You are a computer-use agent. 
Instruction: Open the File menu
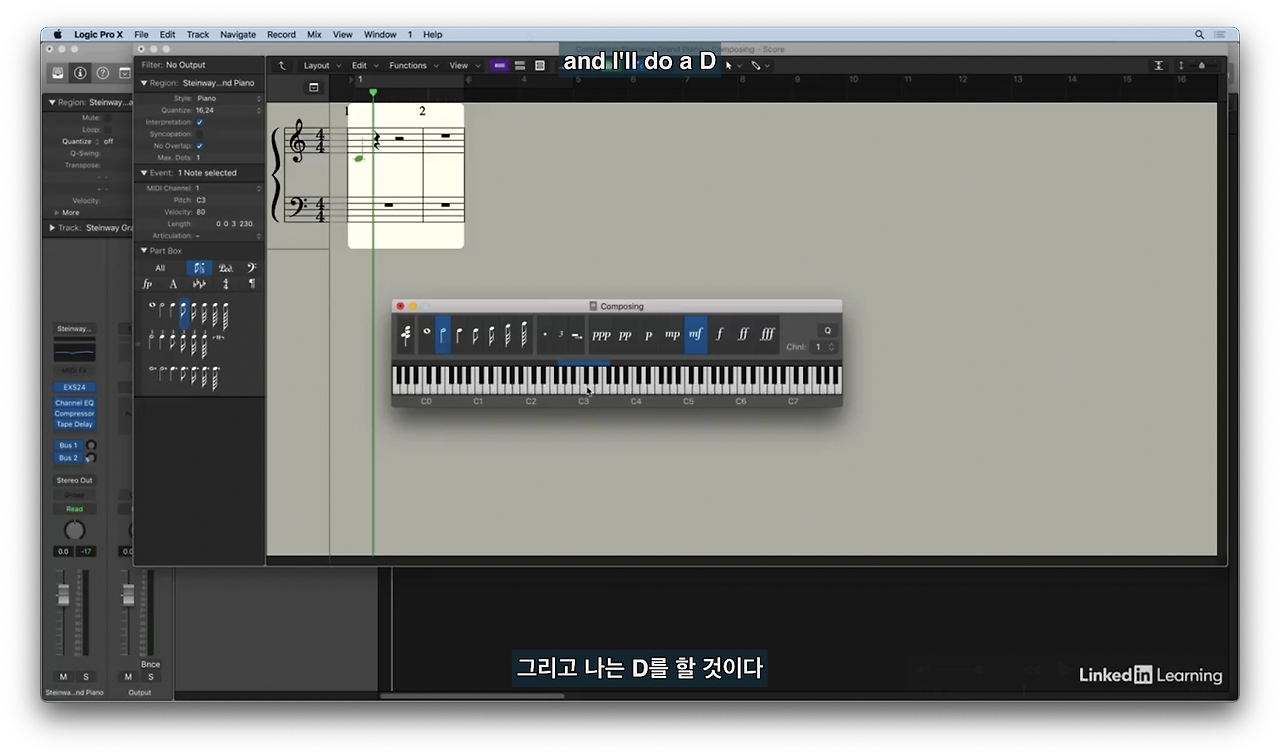click(x=141, y=34)
